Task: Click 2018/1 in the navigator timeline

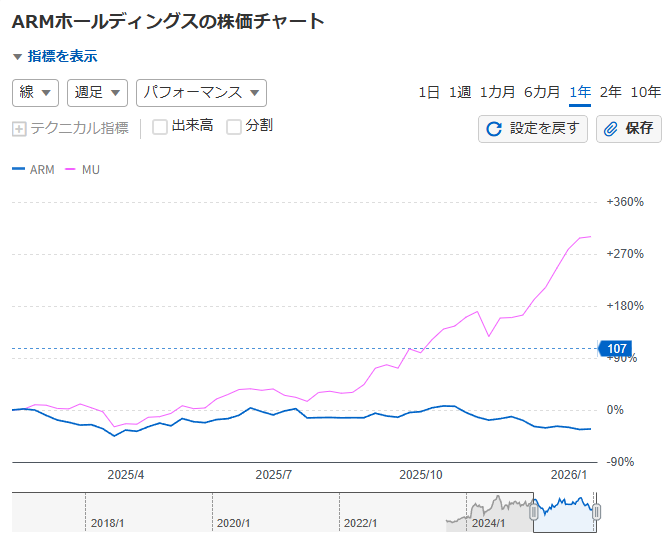Action: coord(107,523)
